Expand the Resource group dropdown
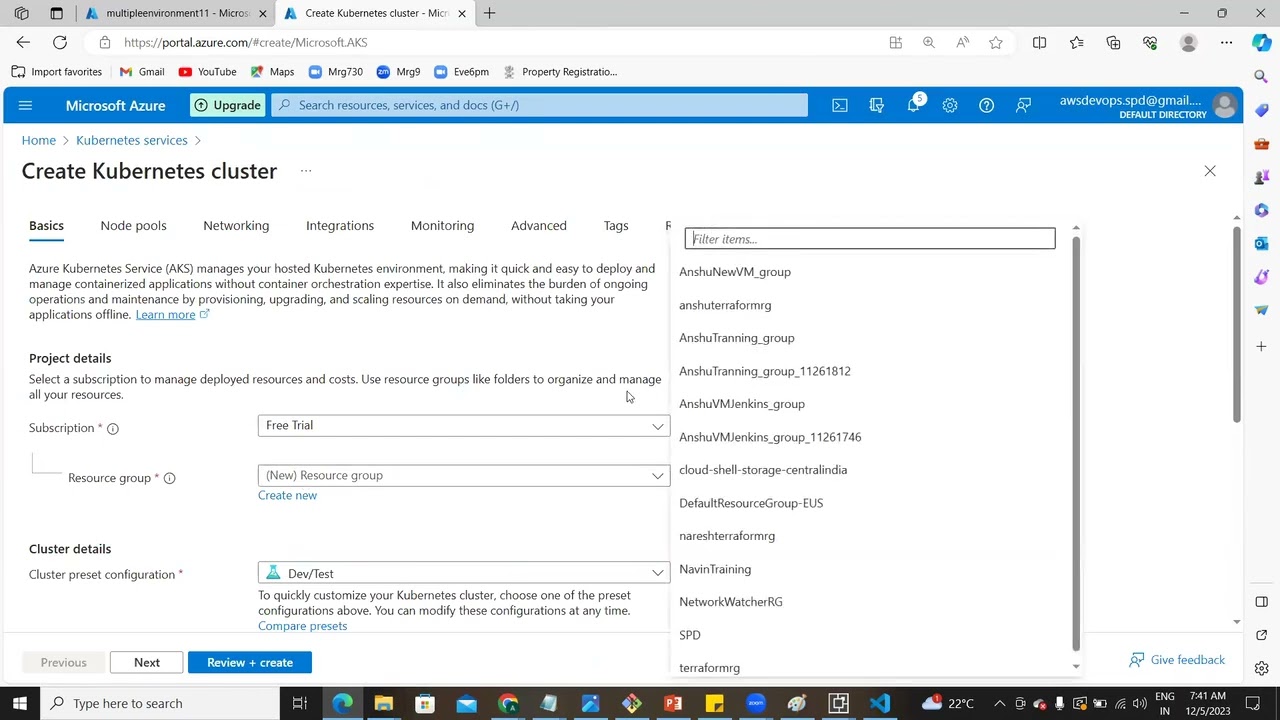 click(464, 476)
